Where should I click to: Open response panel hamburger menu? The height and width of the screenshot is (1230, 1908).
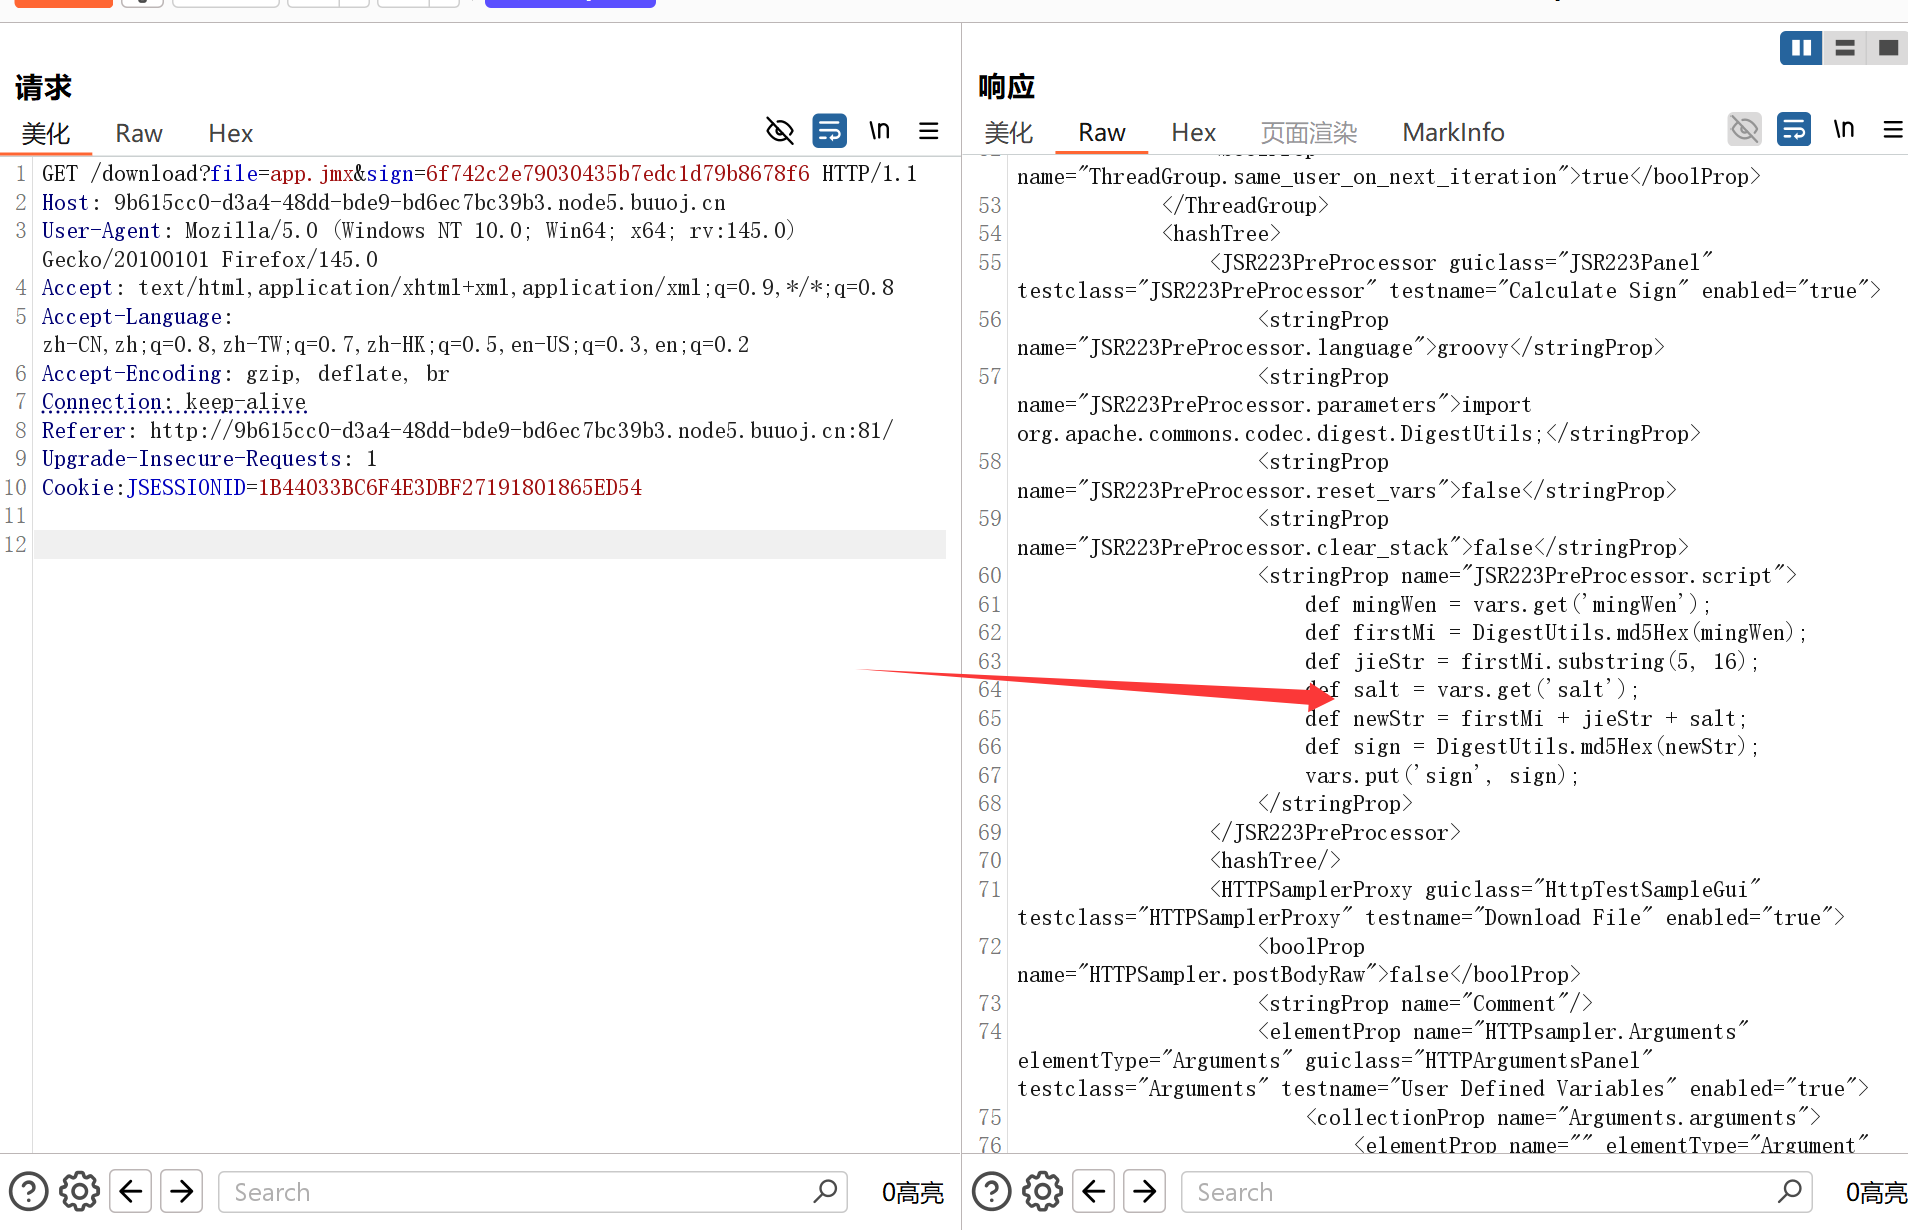(x=1893, y=129)
